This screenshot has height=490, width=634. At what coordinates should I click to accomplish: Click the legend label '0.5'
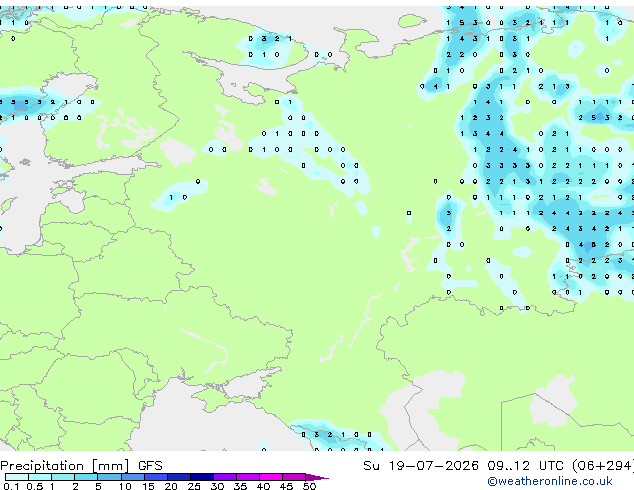[x=35, y=486]
